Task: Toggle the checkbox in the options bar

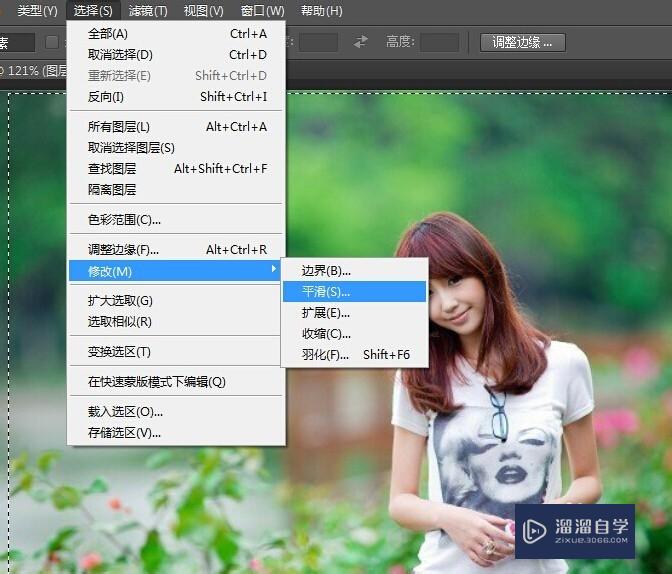Action: click(x=52, y=42)
